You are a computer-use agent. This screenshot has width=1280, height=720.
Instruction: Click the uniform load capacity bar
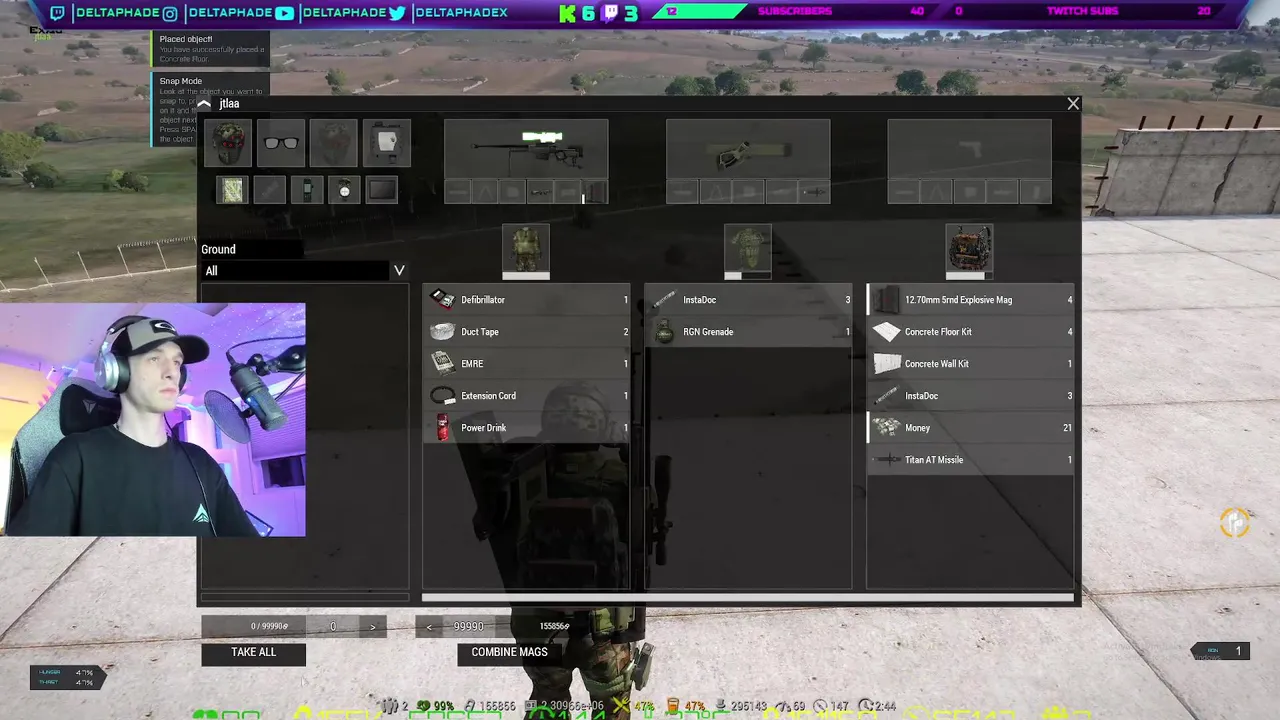point(526,277)
